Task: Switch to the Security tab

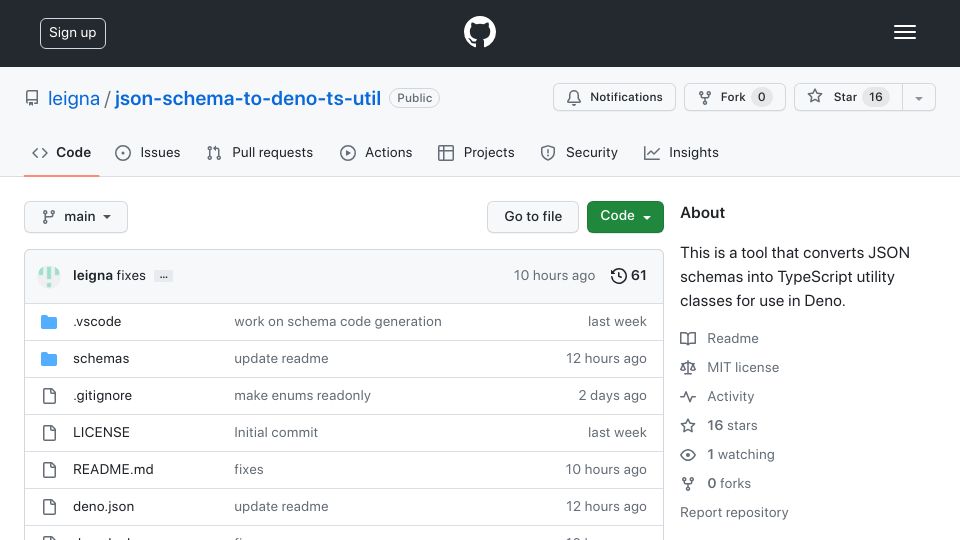Action: 579,152
